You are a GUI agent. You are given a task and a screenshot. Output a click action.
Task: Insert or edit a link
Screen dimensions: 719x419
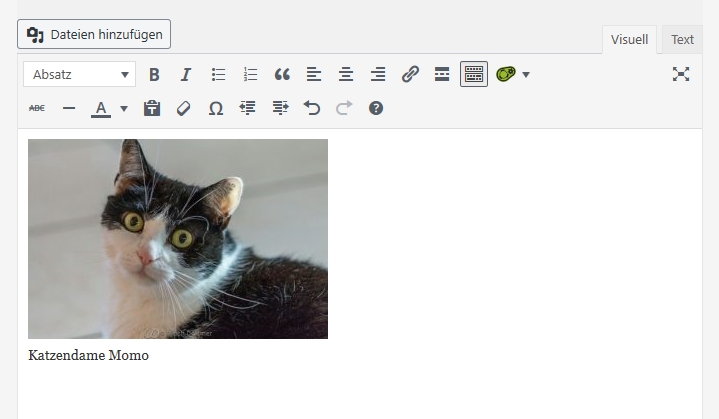(x=410, y=74)
